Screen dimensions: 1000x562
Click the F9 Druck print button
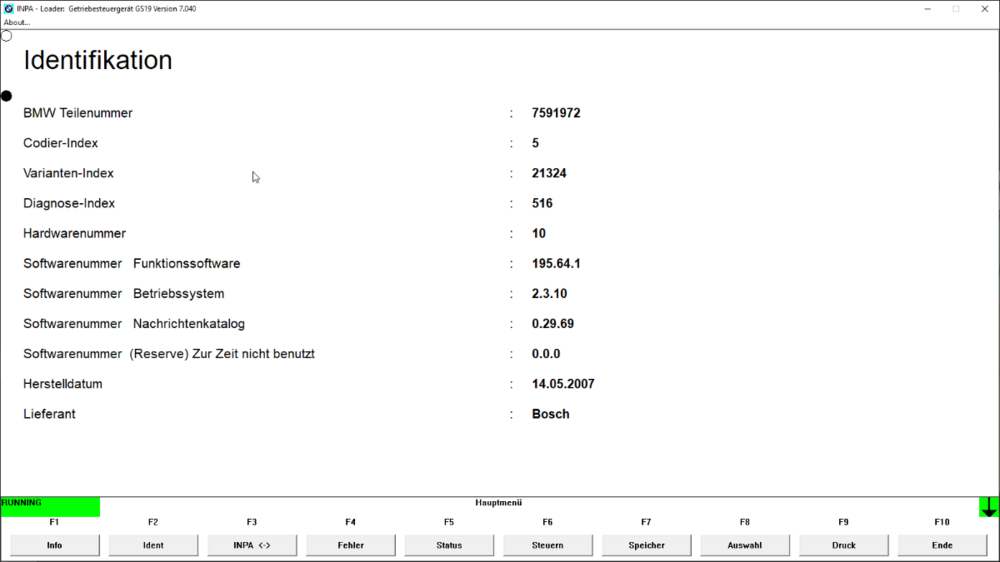pyautogui.click(x=844, y=545)
